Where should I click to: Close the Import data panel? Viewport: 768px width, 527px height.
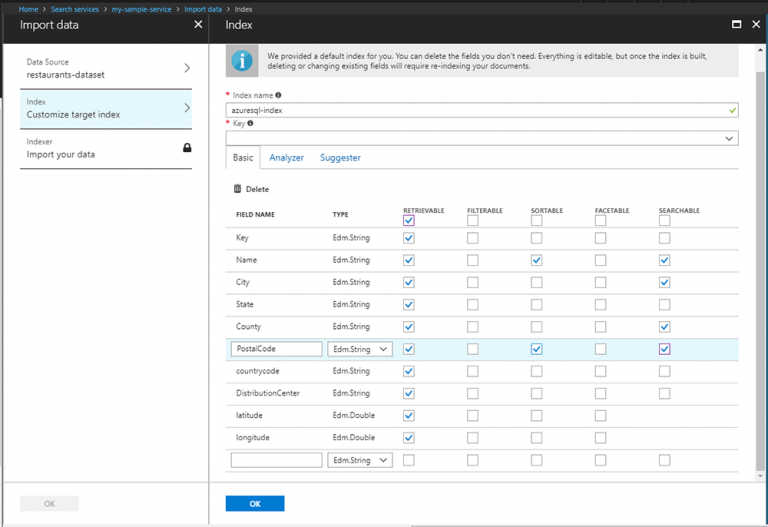(197, 24)
